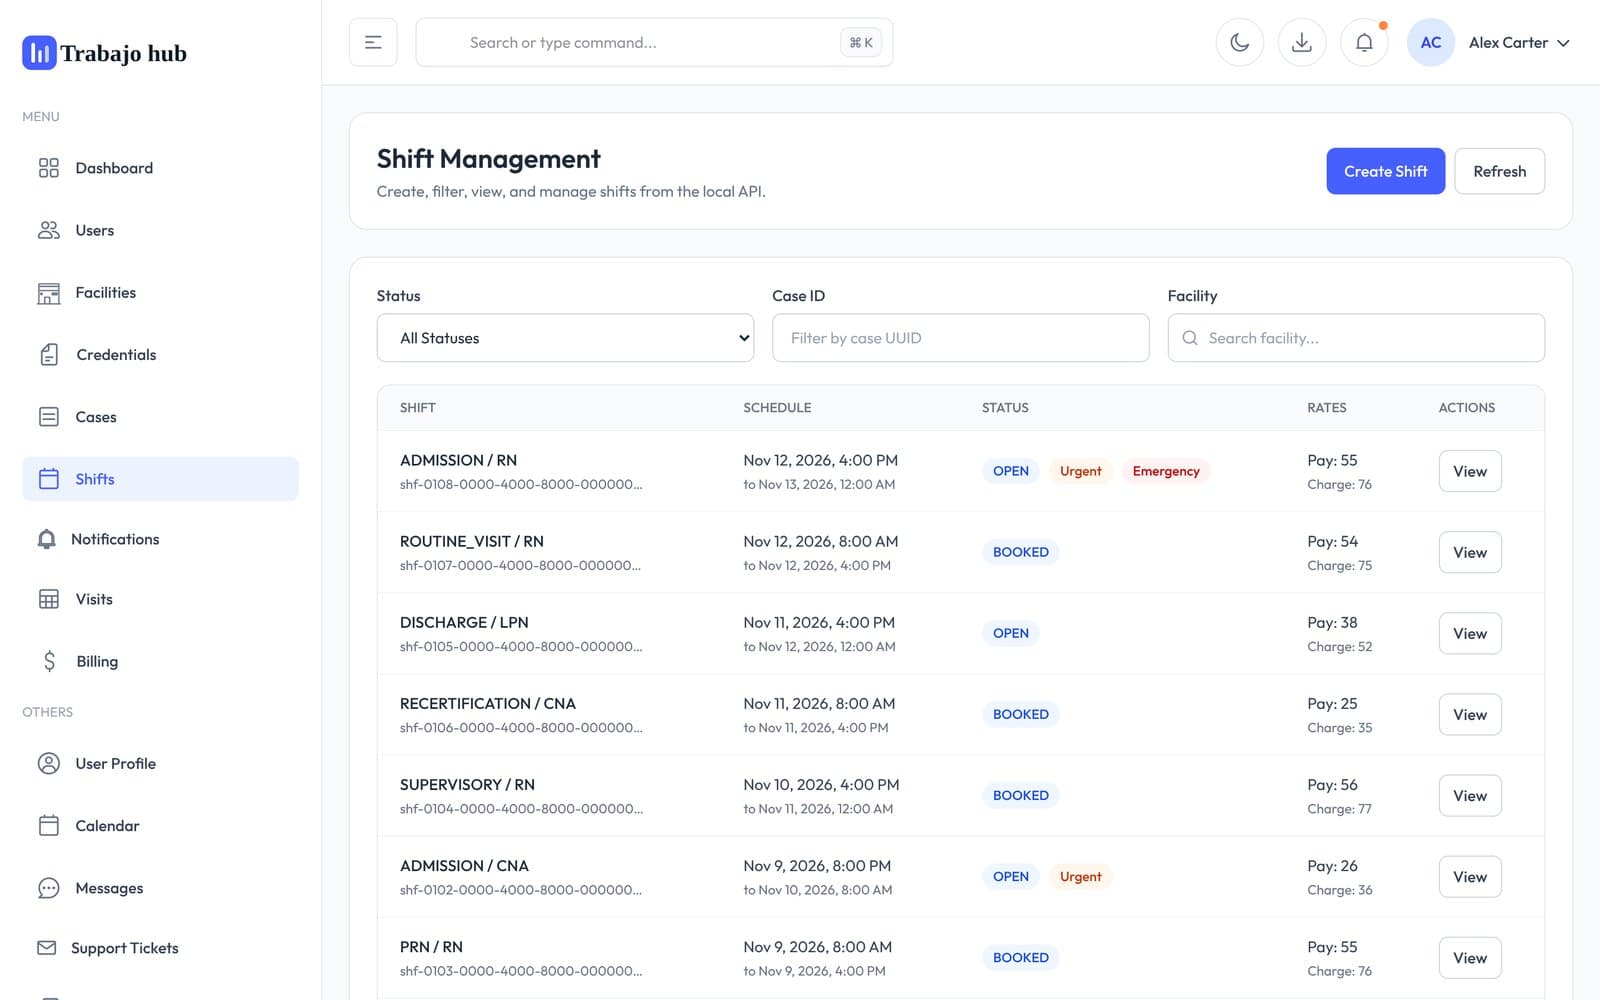Open Facilities page in sidebar
The height and width of the screenshot is (1000, 1600).
pos(160,292)
